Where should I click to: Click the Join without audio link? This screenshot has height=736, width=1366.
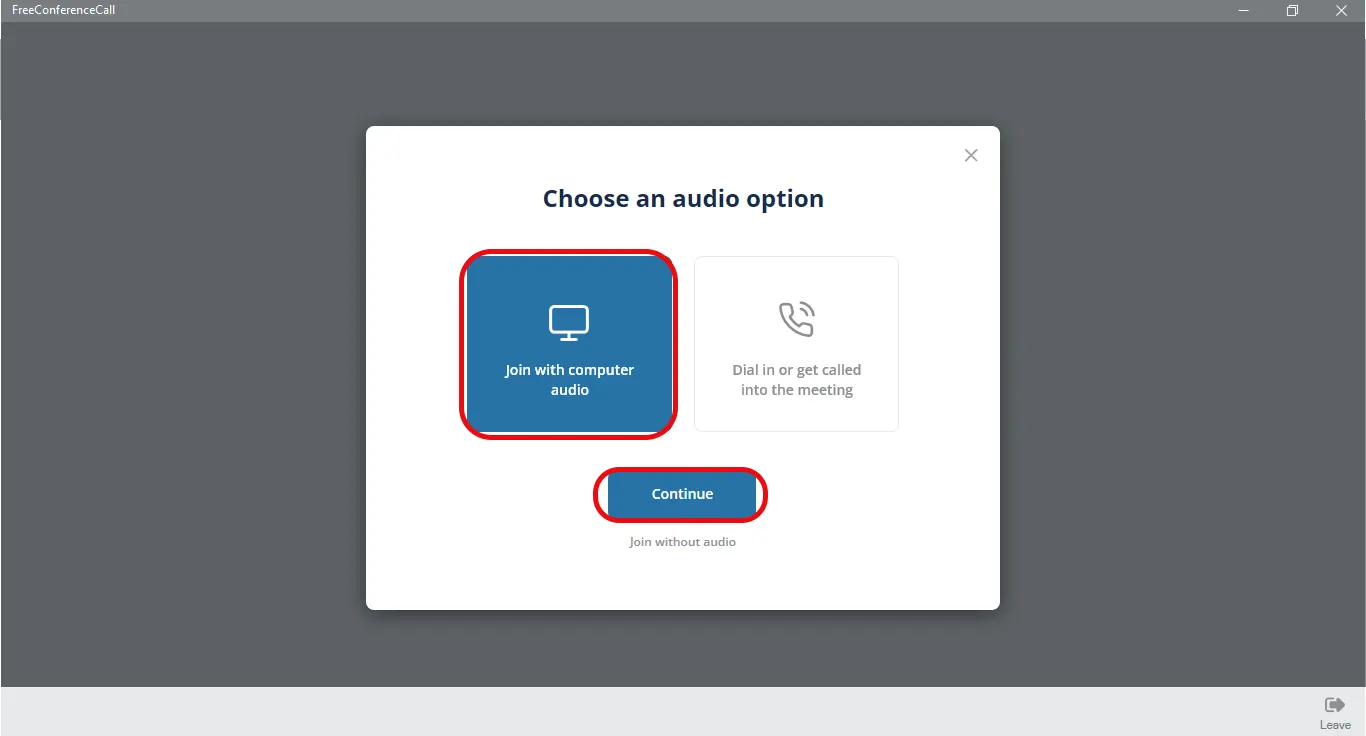[681, 541]
